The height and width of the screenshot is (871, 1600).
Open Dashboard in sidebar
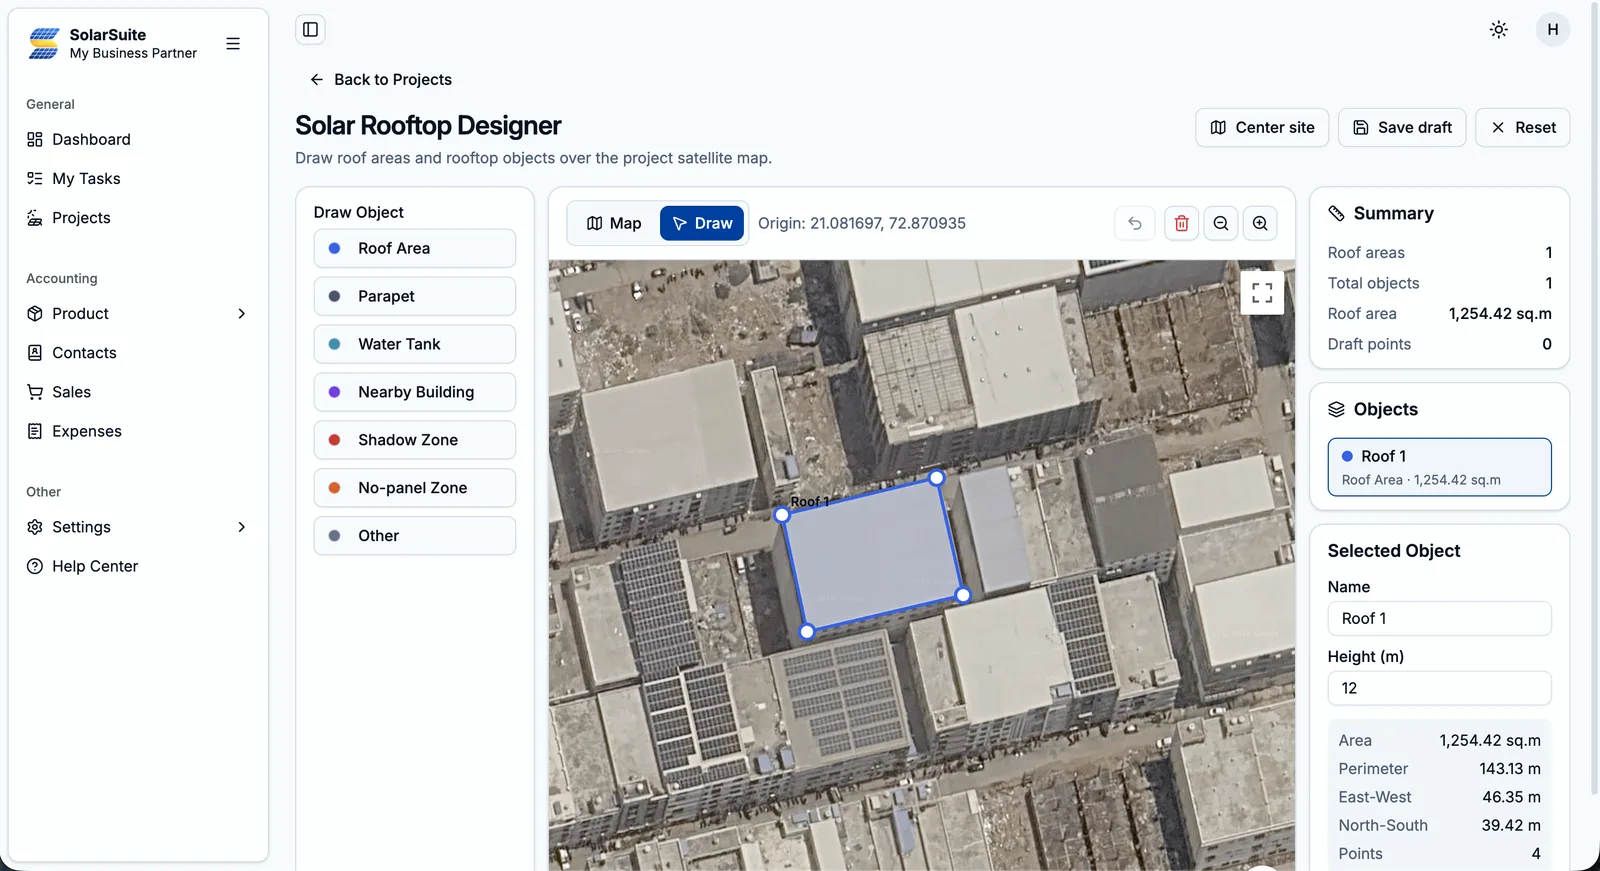click(x=138, y=140)
